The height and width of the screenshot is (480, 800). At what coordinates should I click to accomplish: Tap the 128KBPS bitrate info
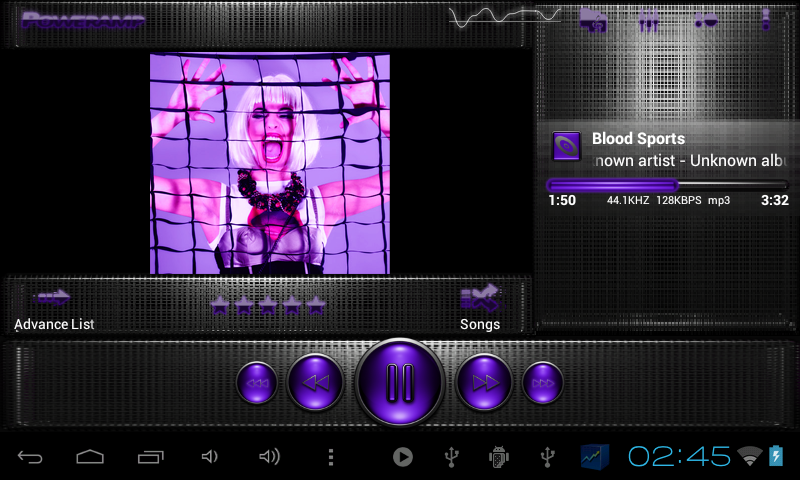679,200
